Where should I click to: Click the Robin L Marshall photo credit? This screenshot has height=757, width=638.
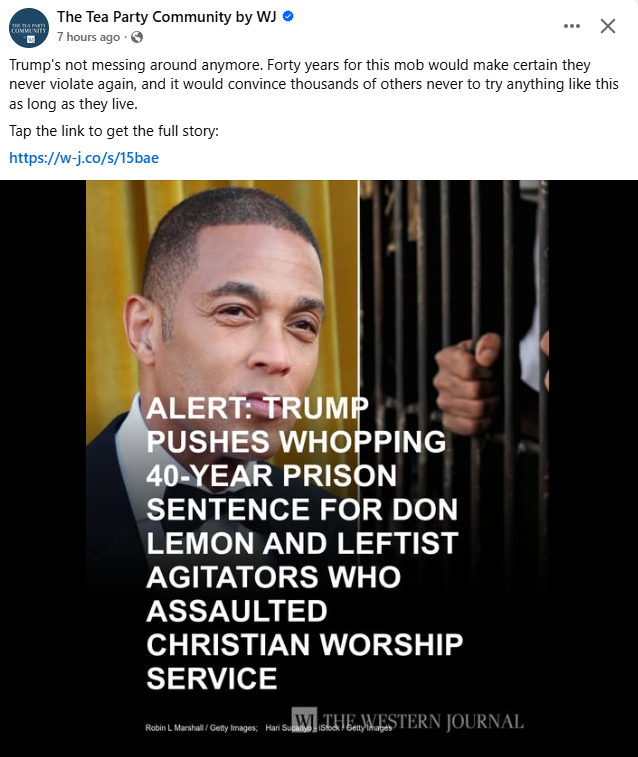tap(202, 728)
